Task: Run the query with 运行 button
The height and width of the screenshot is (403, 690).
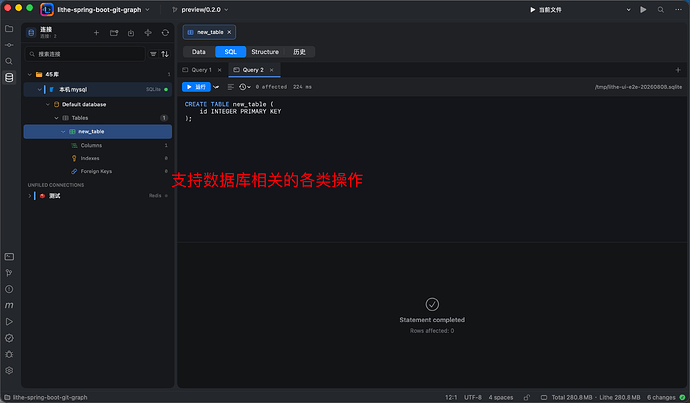Action: click(196, 87)
